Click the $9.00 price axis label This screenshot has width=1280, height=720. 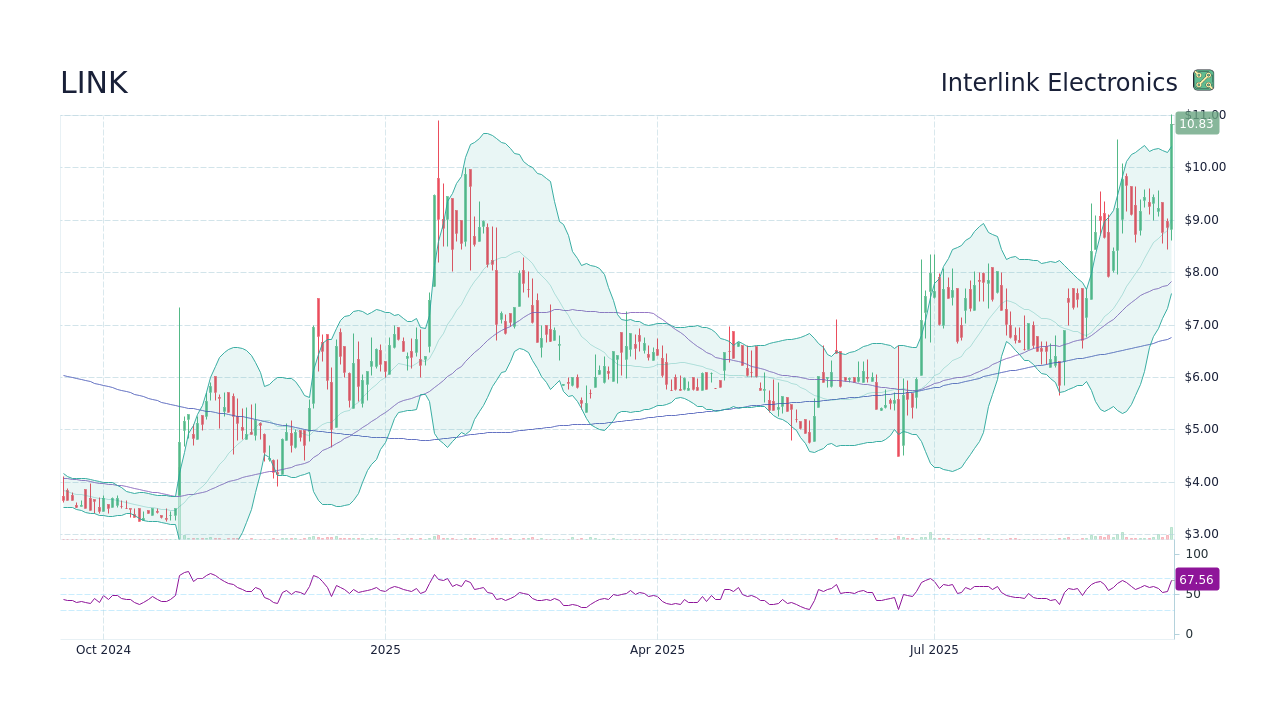point(1203,219)
